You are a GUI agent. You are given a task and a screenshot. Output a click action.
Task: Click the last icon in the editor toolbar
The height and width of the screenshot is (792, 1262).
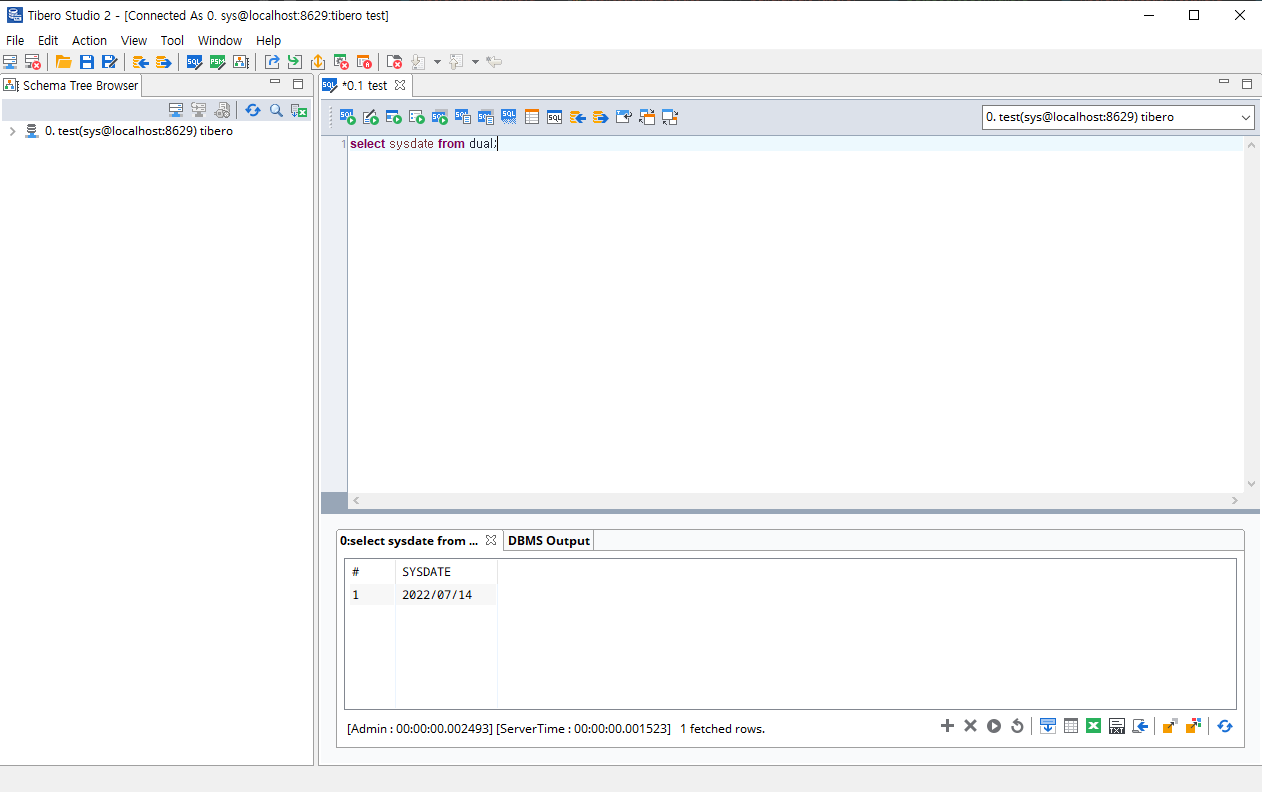670,117
